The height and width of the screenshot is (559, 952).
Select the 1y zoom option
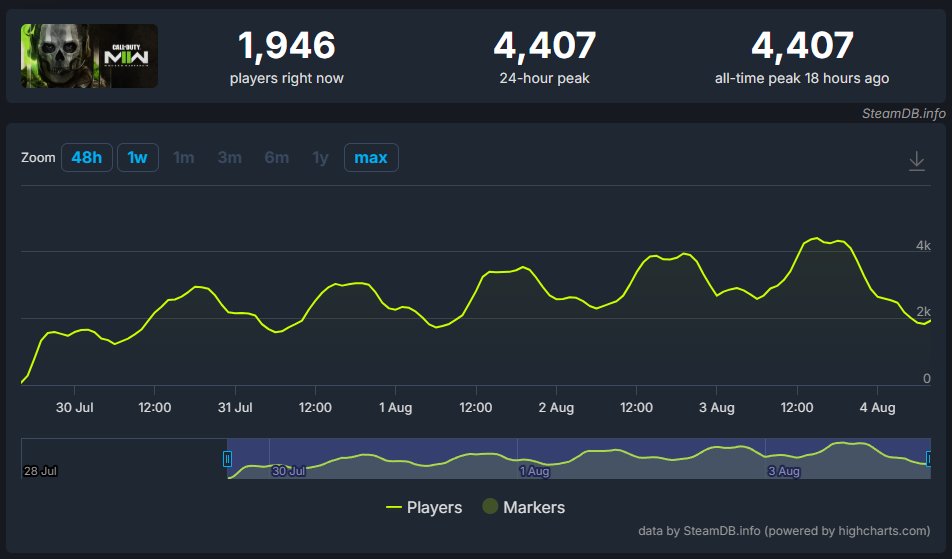click(x=321, y=158)
